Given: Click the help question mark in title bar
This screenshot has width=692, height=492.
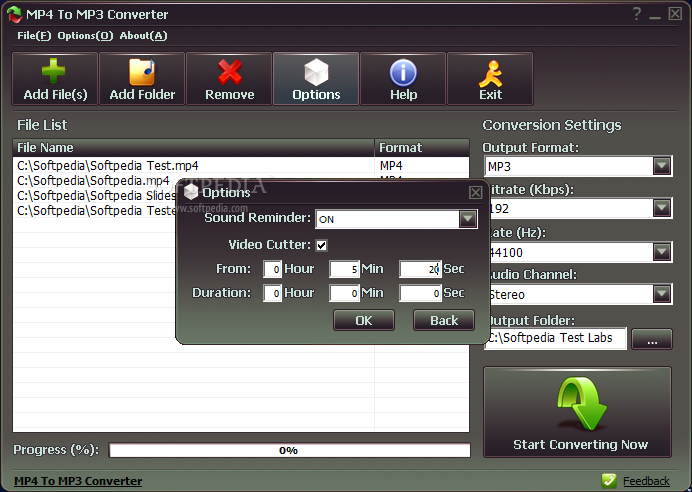Looking at the screenshot, I should [637, 15].
